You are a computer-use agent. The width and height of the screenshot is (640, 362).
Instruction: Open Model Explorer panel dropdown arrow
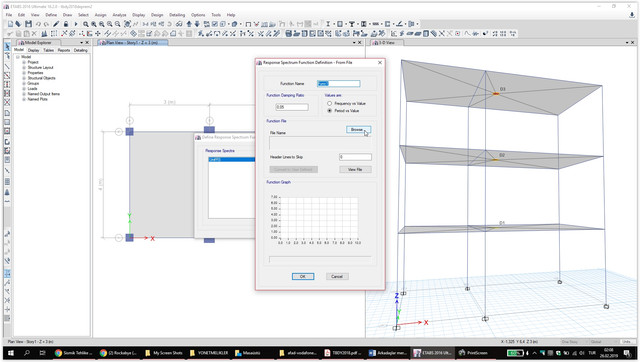tap(81, 42)
